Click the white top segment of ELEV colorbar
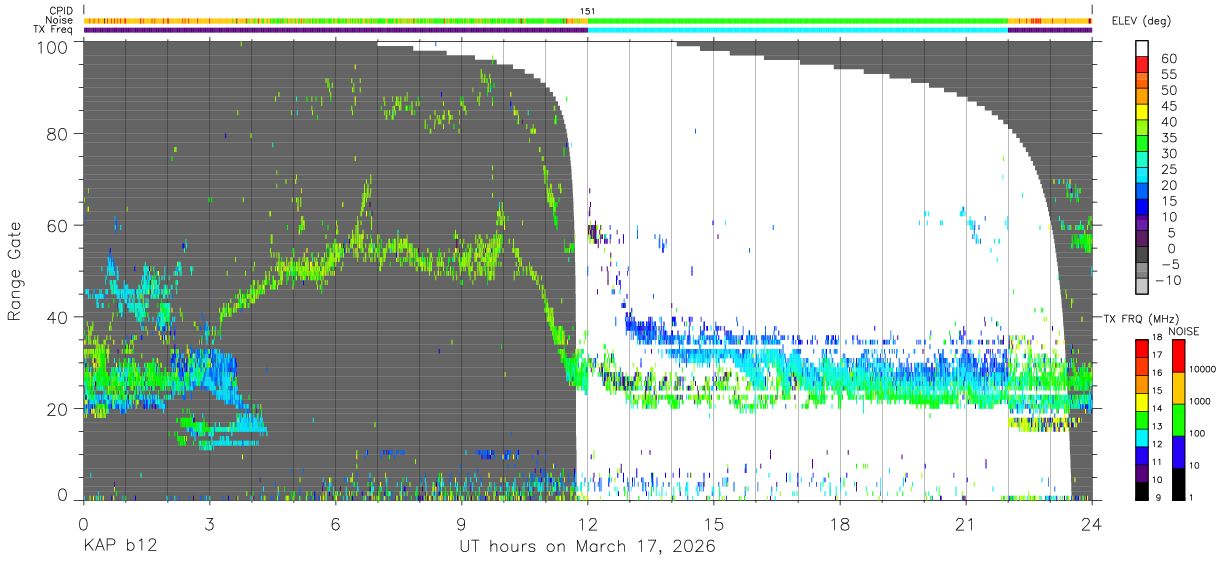Viewport: 1228px width, 567px height. point(1143,48)
